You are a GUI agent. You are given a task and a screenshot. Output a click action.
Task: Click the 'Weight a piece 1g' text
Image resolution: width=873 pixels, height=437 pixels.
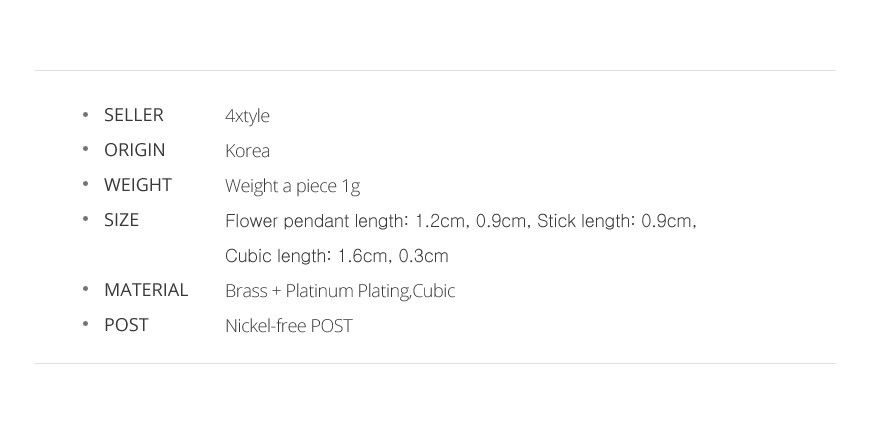pyautogui.click(x=292, y=186)
